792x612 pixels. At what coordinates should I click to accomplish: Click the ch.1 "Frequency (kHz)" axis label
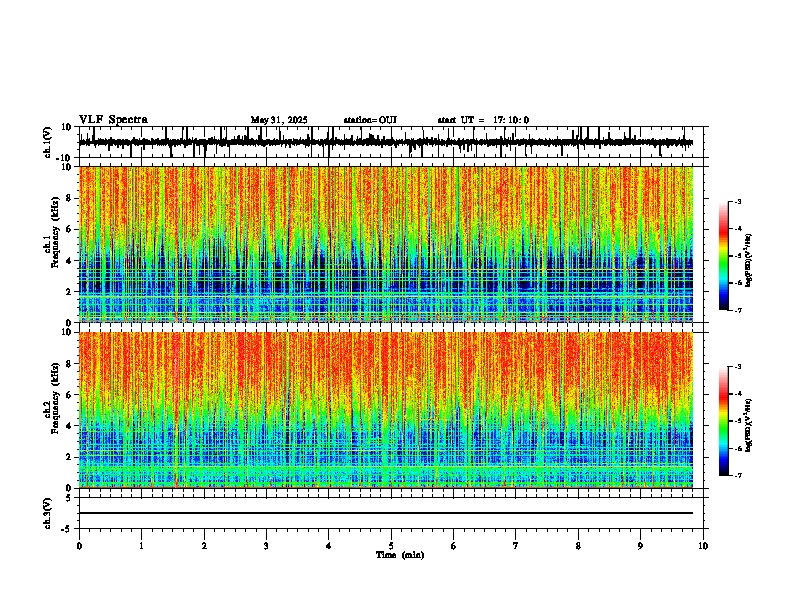click(56, 232)
